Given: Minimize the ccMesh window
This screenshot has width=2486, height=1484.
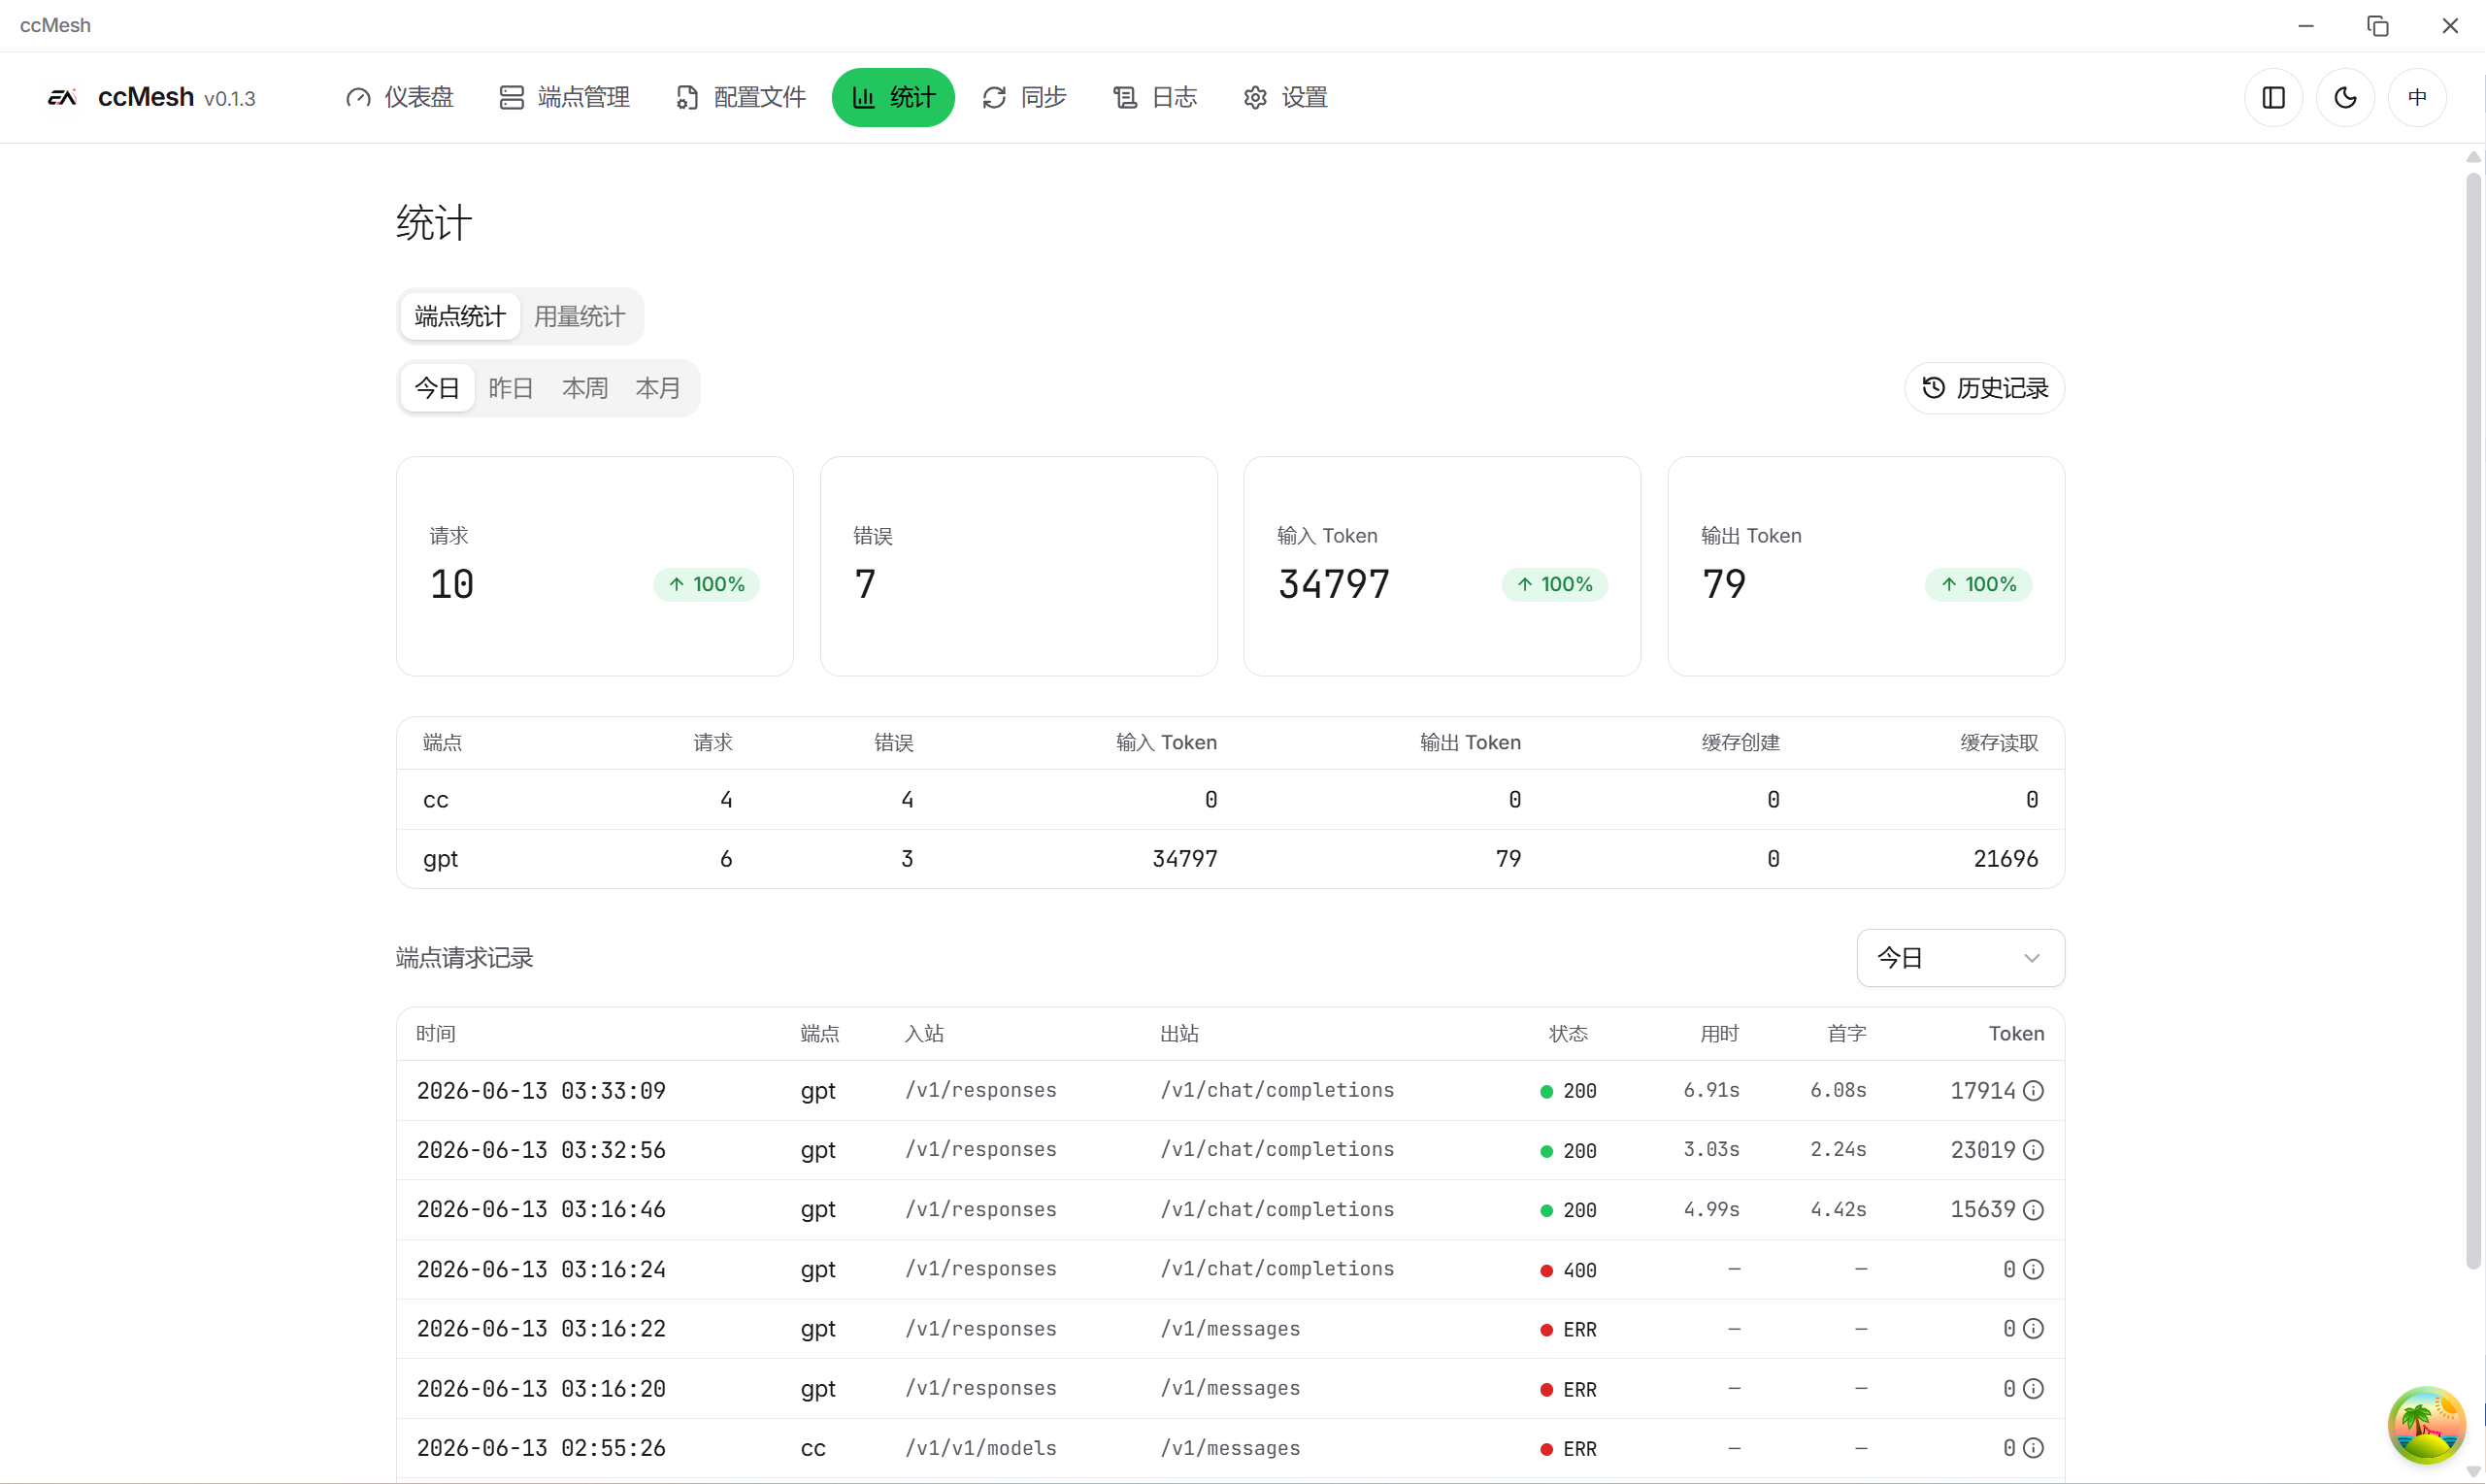Looking at the screenshot, I should point(2305,26).
